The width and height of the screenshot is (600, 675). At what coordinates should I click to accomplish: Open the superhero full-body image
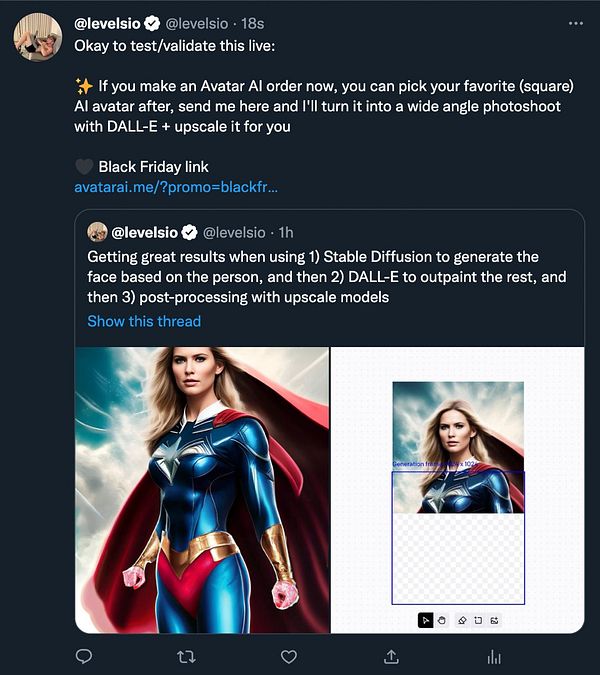[x=202, y=489]
